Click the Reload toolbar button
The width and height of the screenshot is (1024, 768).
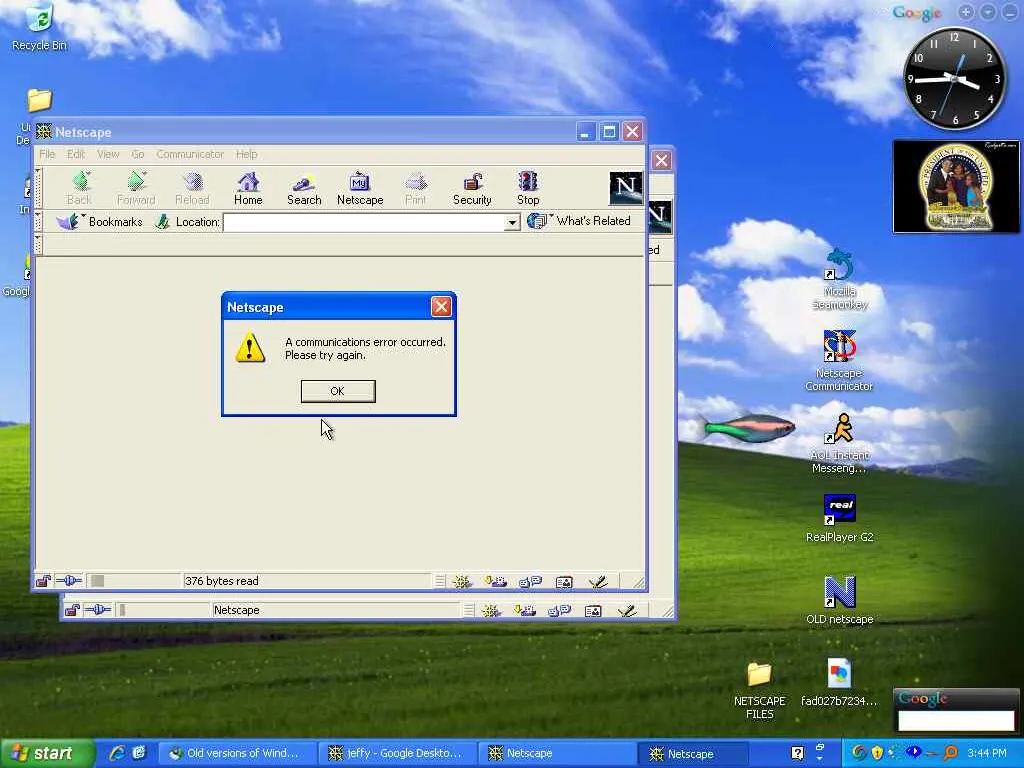click(192, 188)
